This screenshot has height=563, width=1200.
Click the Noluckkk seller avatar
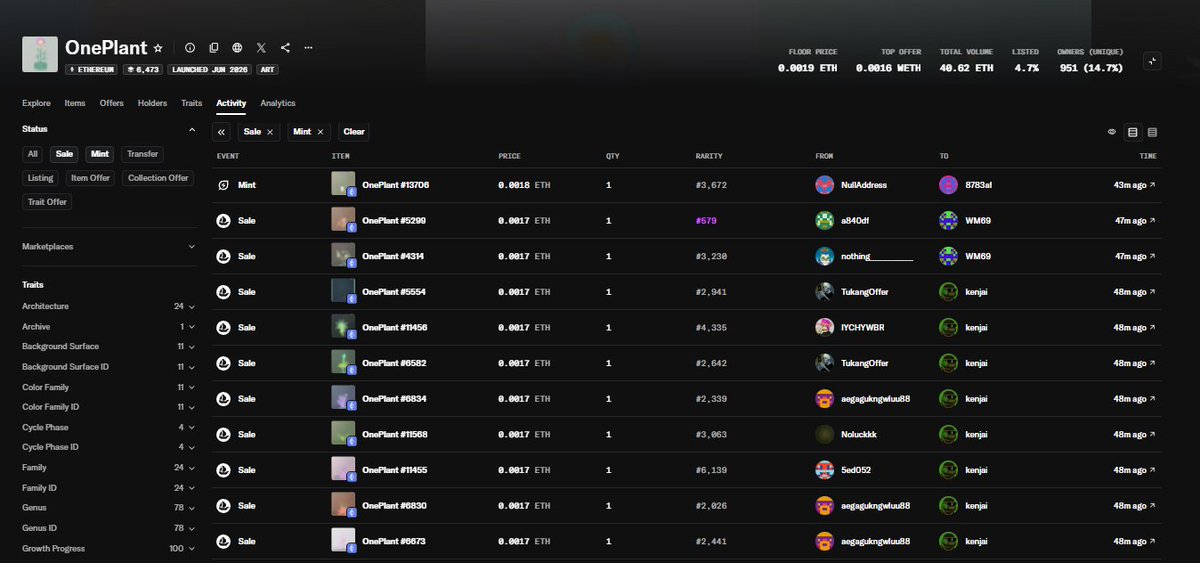[x=825, y=434]
